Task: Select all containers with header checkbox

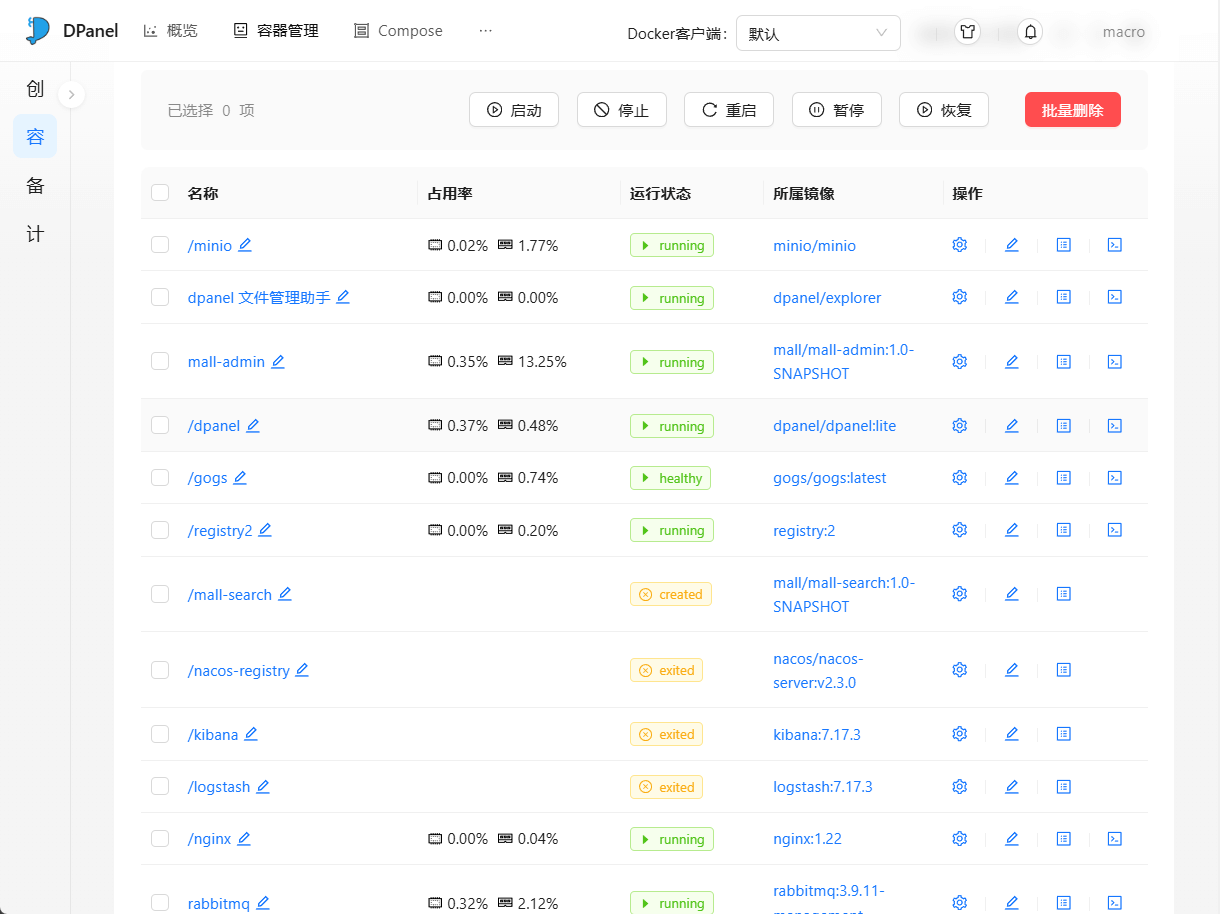Action: click(x=160, y=193)
